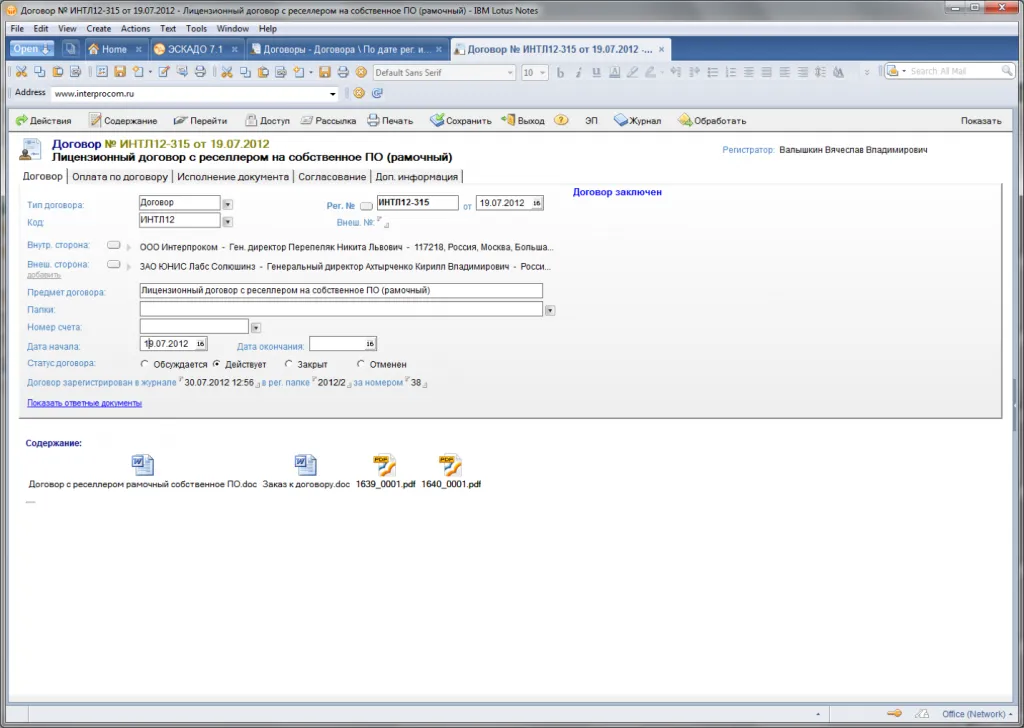Expand the Папки dropdown arrow
1024x728 pixels.
[550, 310]
